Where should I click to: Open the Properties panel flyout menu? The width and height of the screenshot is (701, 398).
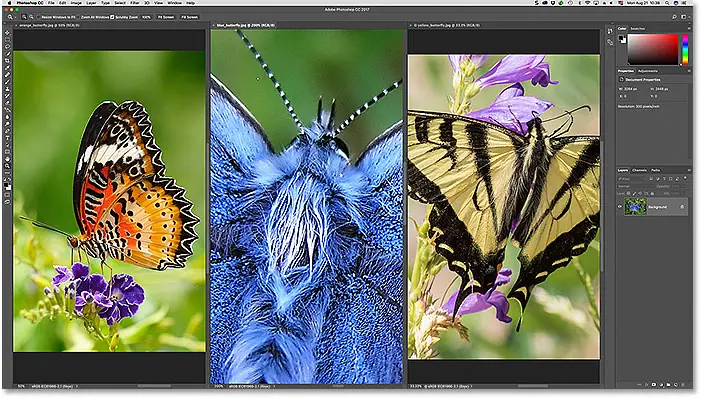(x=689, y=71)
